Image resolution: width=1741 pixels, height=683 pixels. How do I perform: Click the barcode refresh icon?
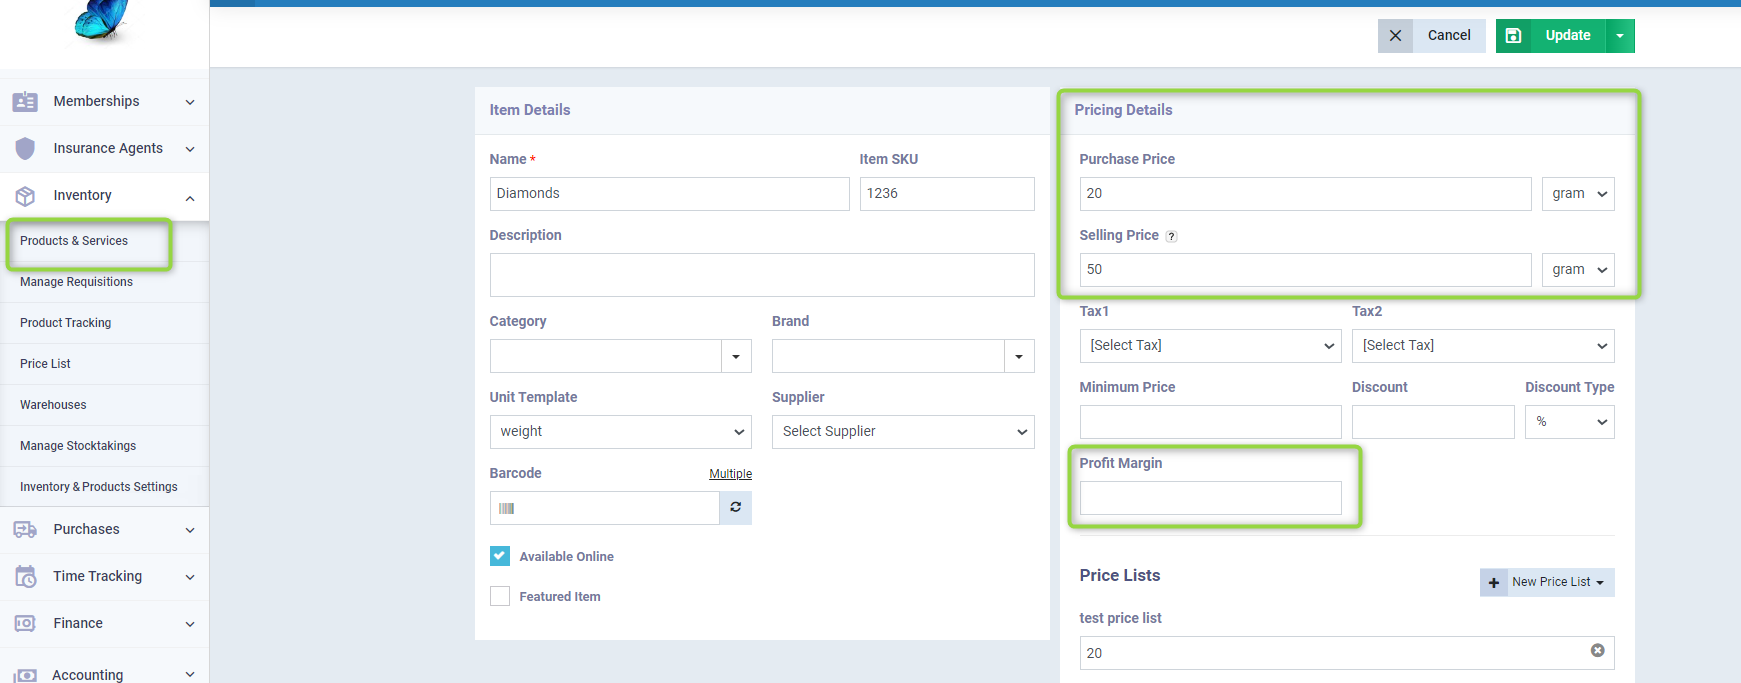735,508
